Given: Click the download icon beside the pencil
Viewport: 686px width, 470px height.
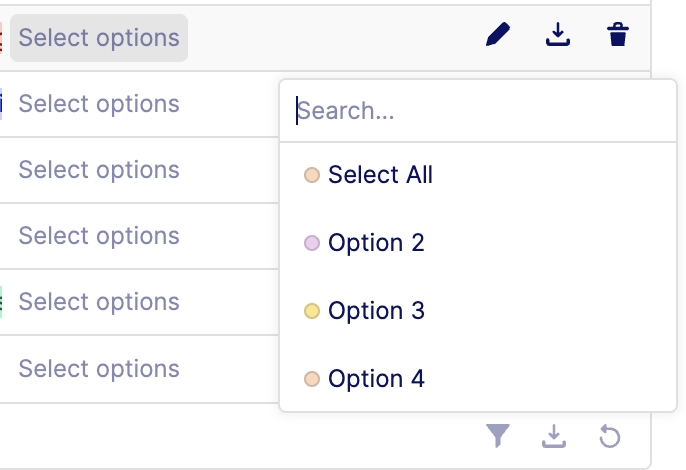Looking at the screenshot, I should [557, 37].
